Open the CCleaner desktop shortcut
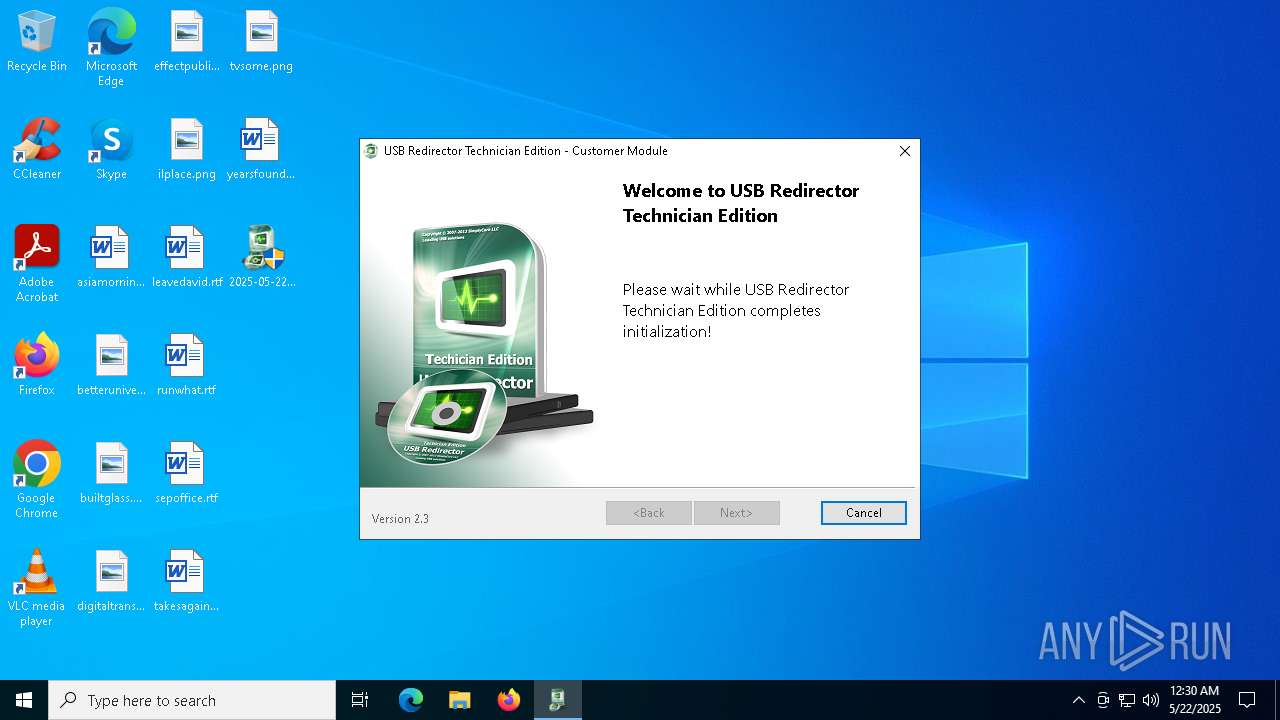 [x=37, y=150]
